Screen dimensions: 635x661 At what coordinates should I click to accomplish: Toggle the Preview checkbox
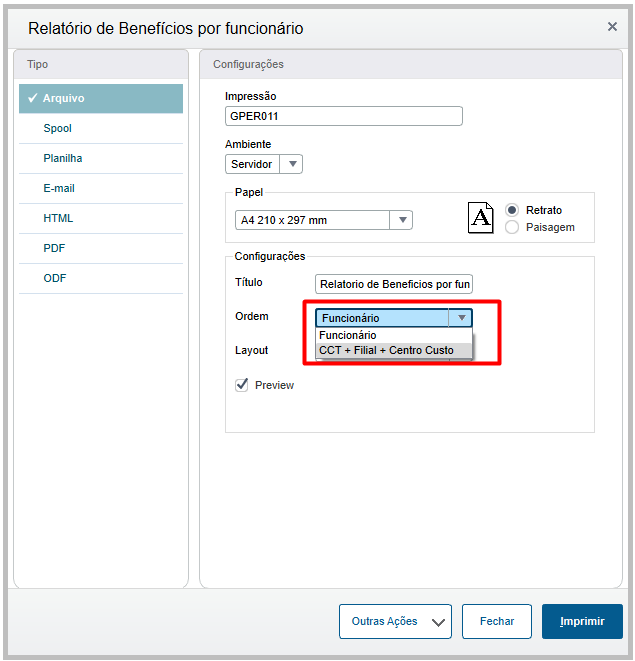pyautogui.click(x=241, y=385)
